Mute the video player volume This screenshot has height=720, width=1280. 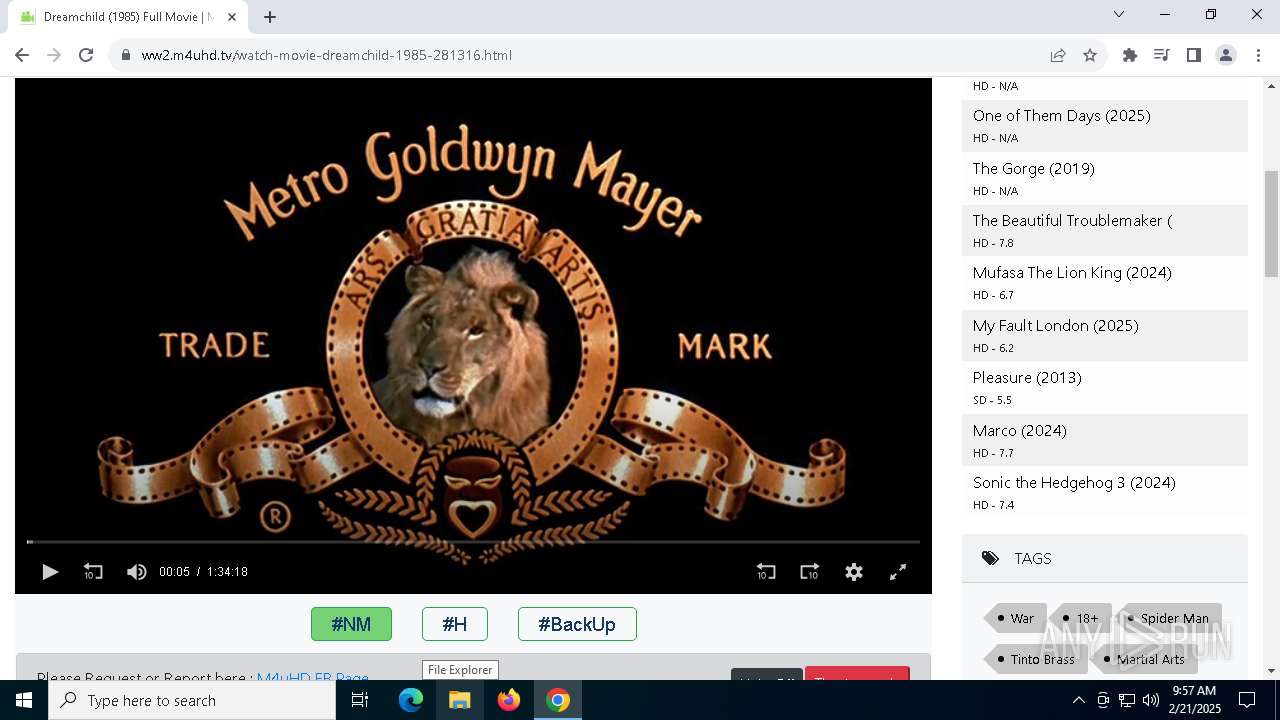point(137,572)
